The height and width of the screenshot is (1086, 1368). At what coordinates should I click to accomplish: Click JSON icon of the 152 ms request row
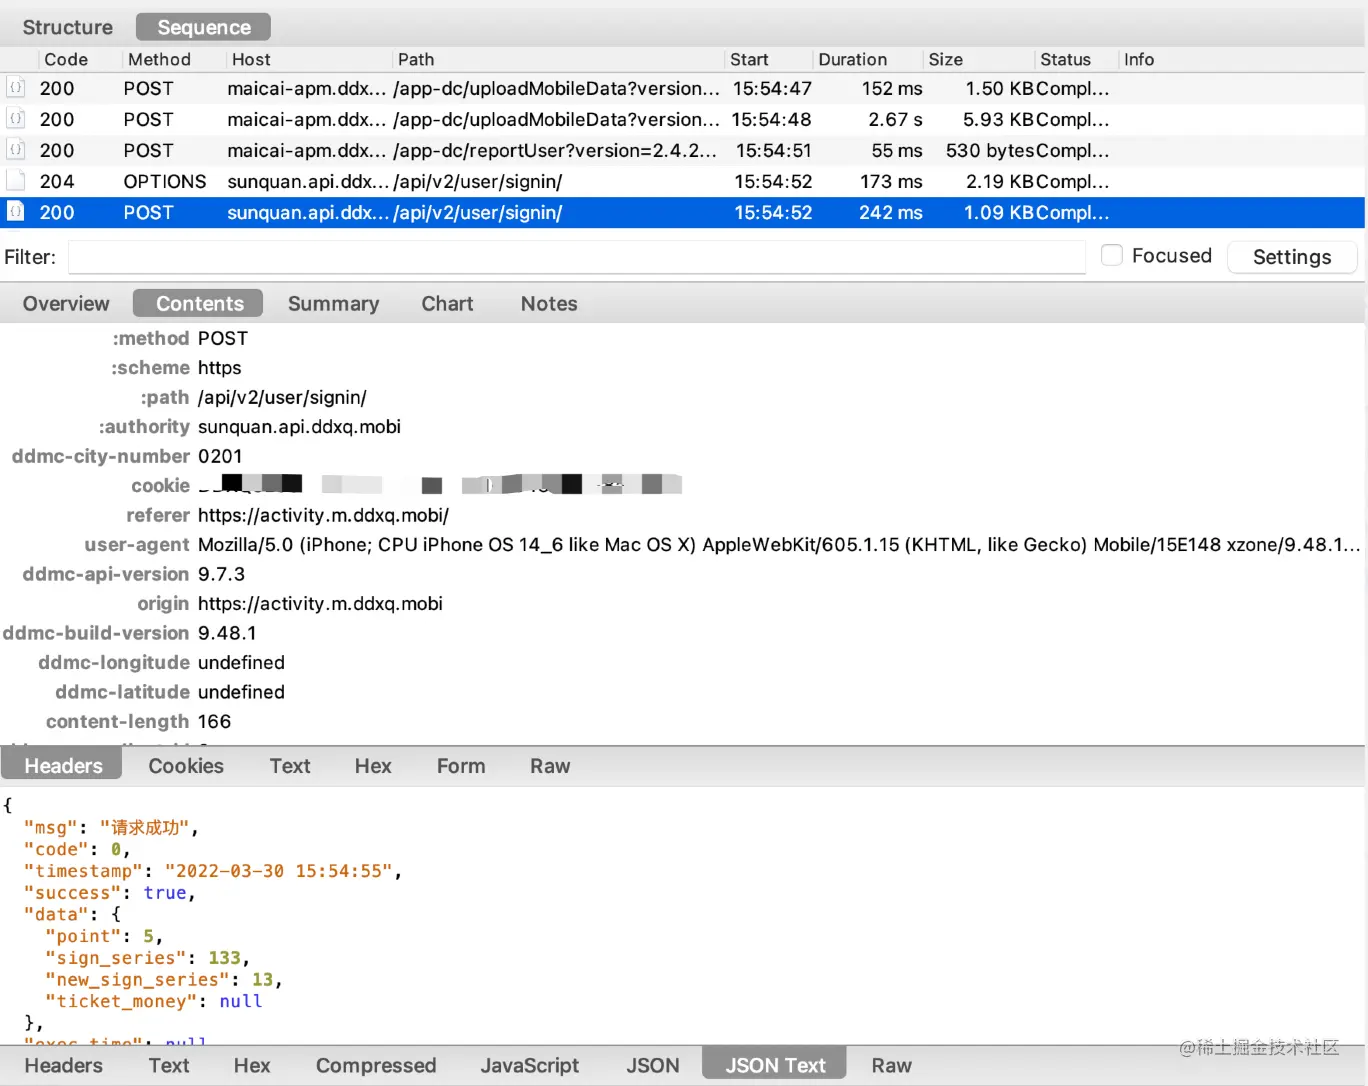point(15,88)
